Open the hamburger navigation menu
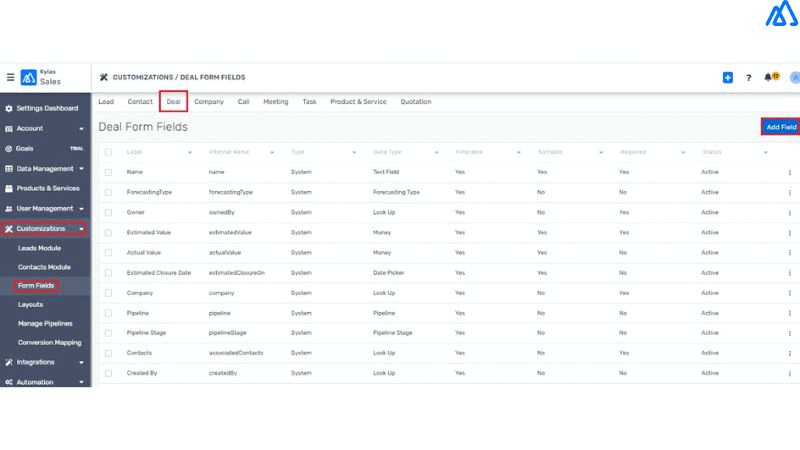The height and width of the screenshot is (450, 800). (x=11, y=77)
